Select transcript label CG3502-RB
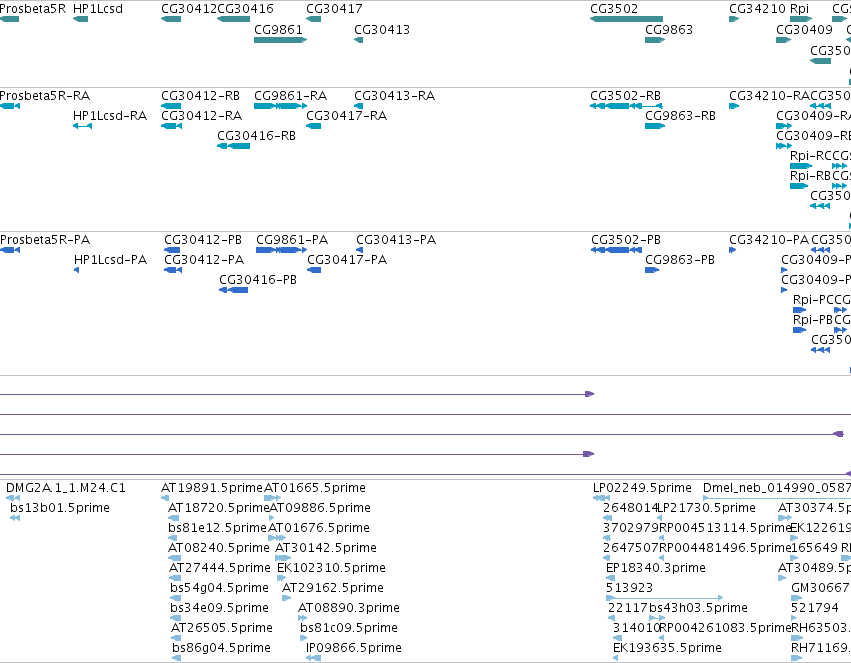Screen dimensions: 851x663 [625, 95]
